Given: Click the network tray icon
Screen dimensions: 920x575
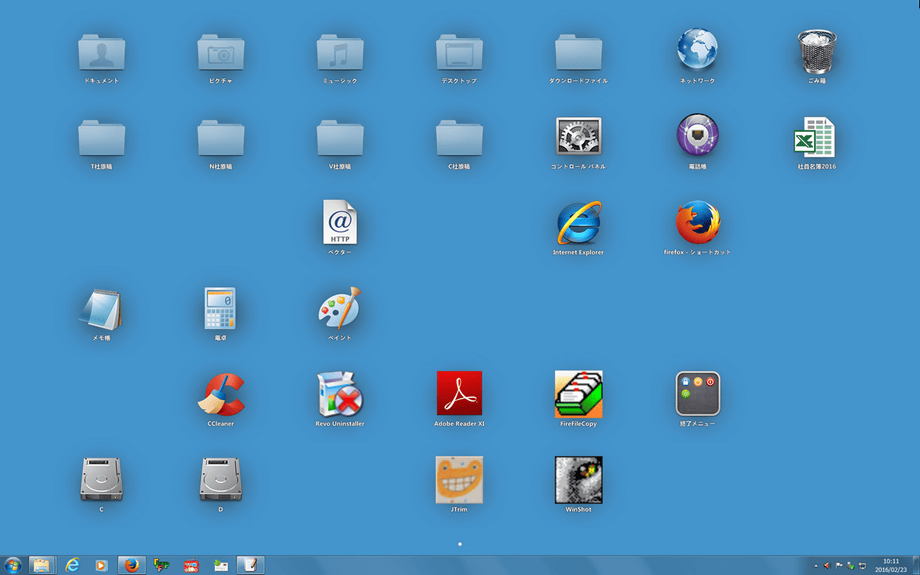Looking at the screenshot, I should [862, 566].
